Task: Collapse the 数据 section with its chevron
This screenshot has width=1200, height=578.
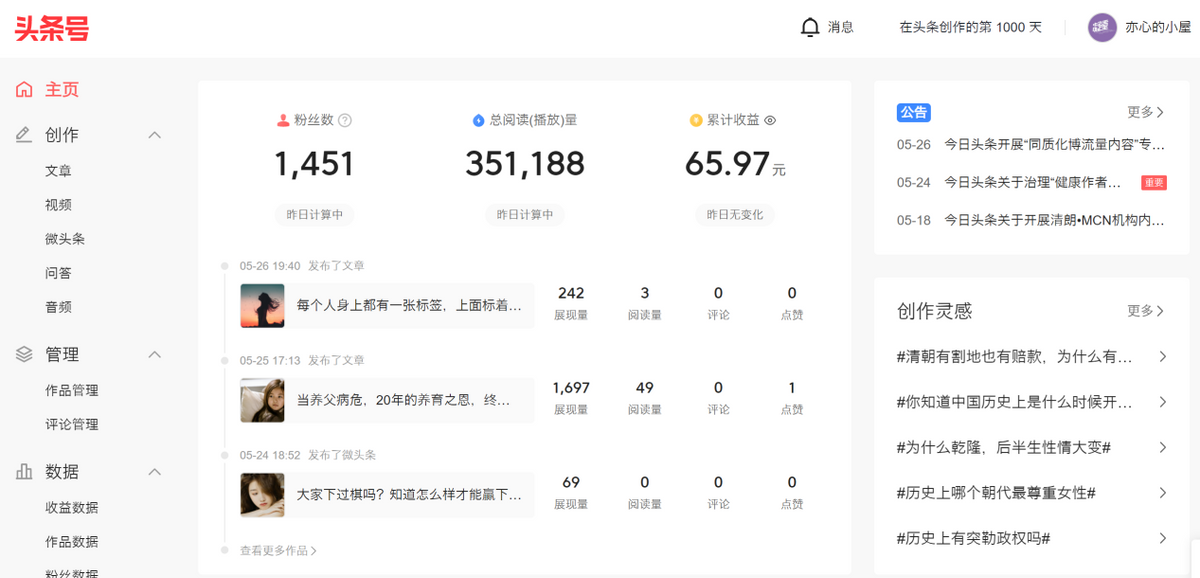Action: tap(155, 471)
